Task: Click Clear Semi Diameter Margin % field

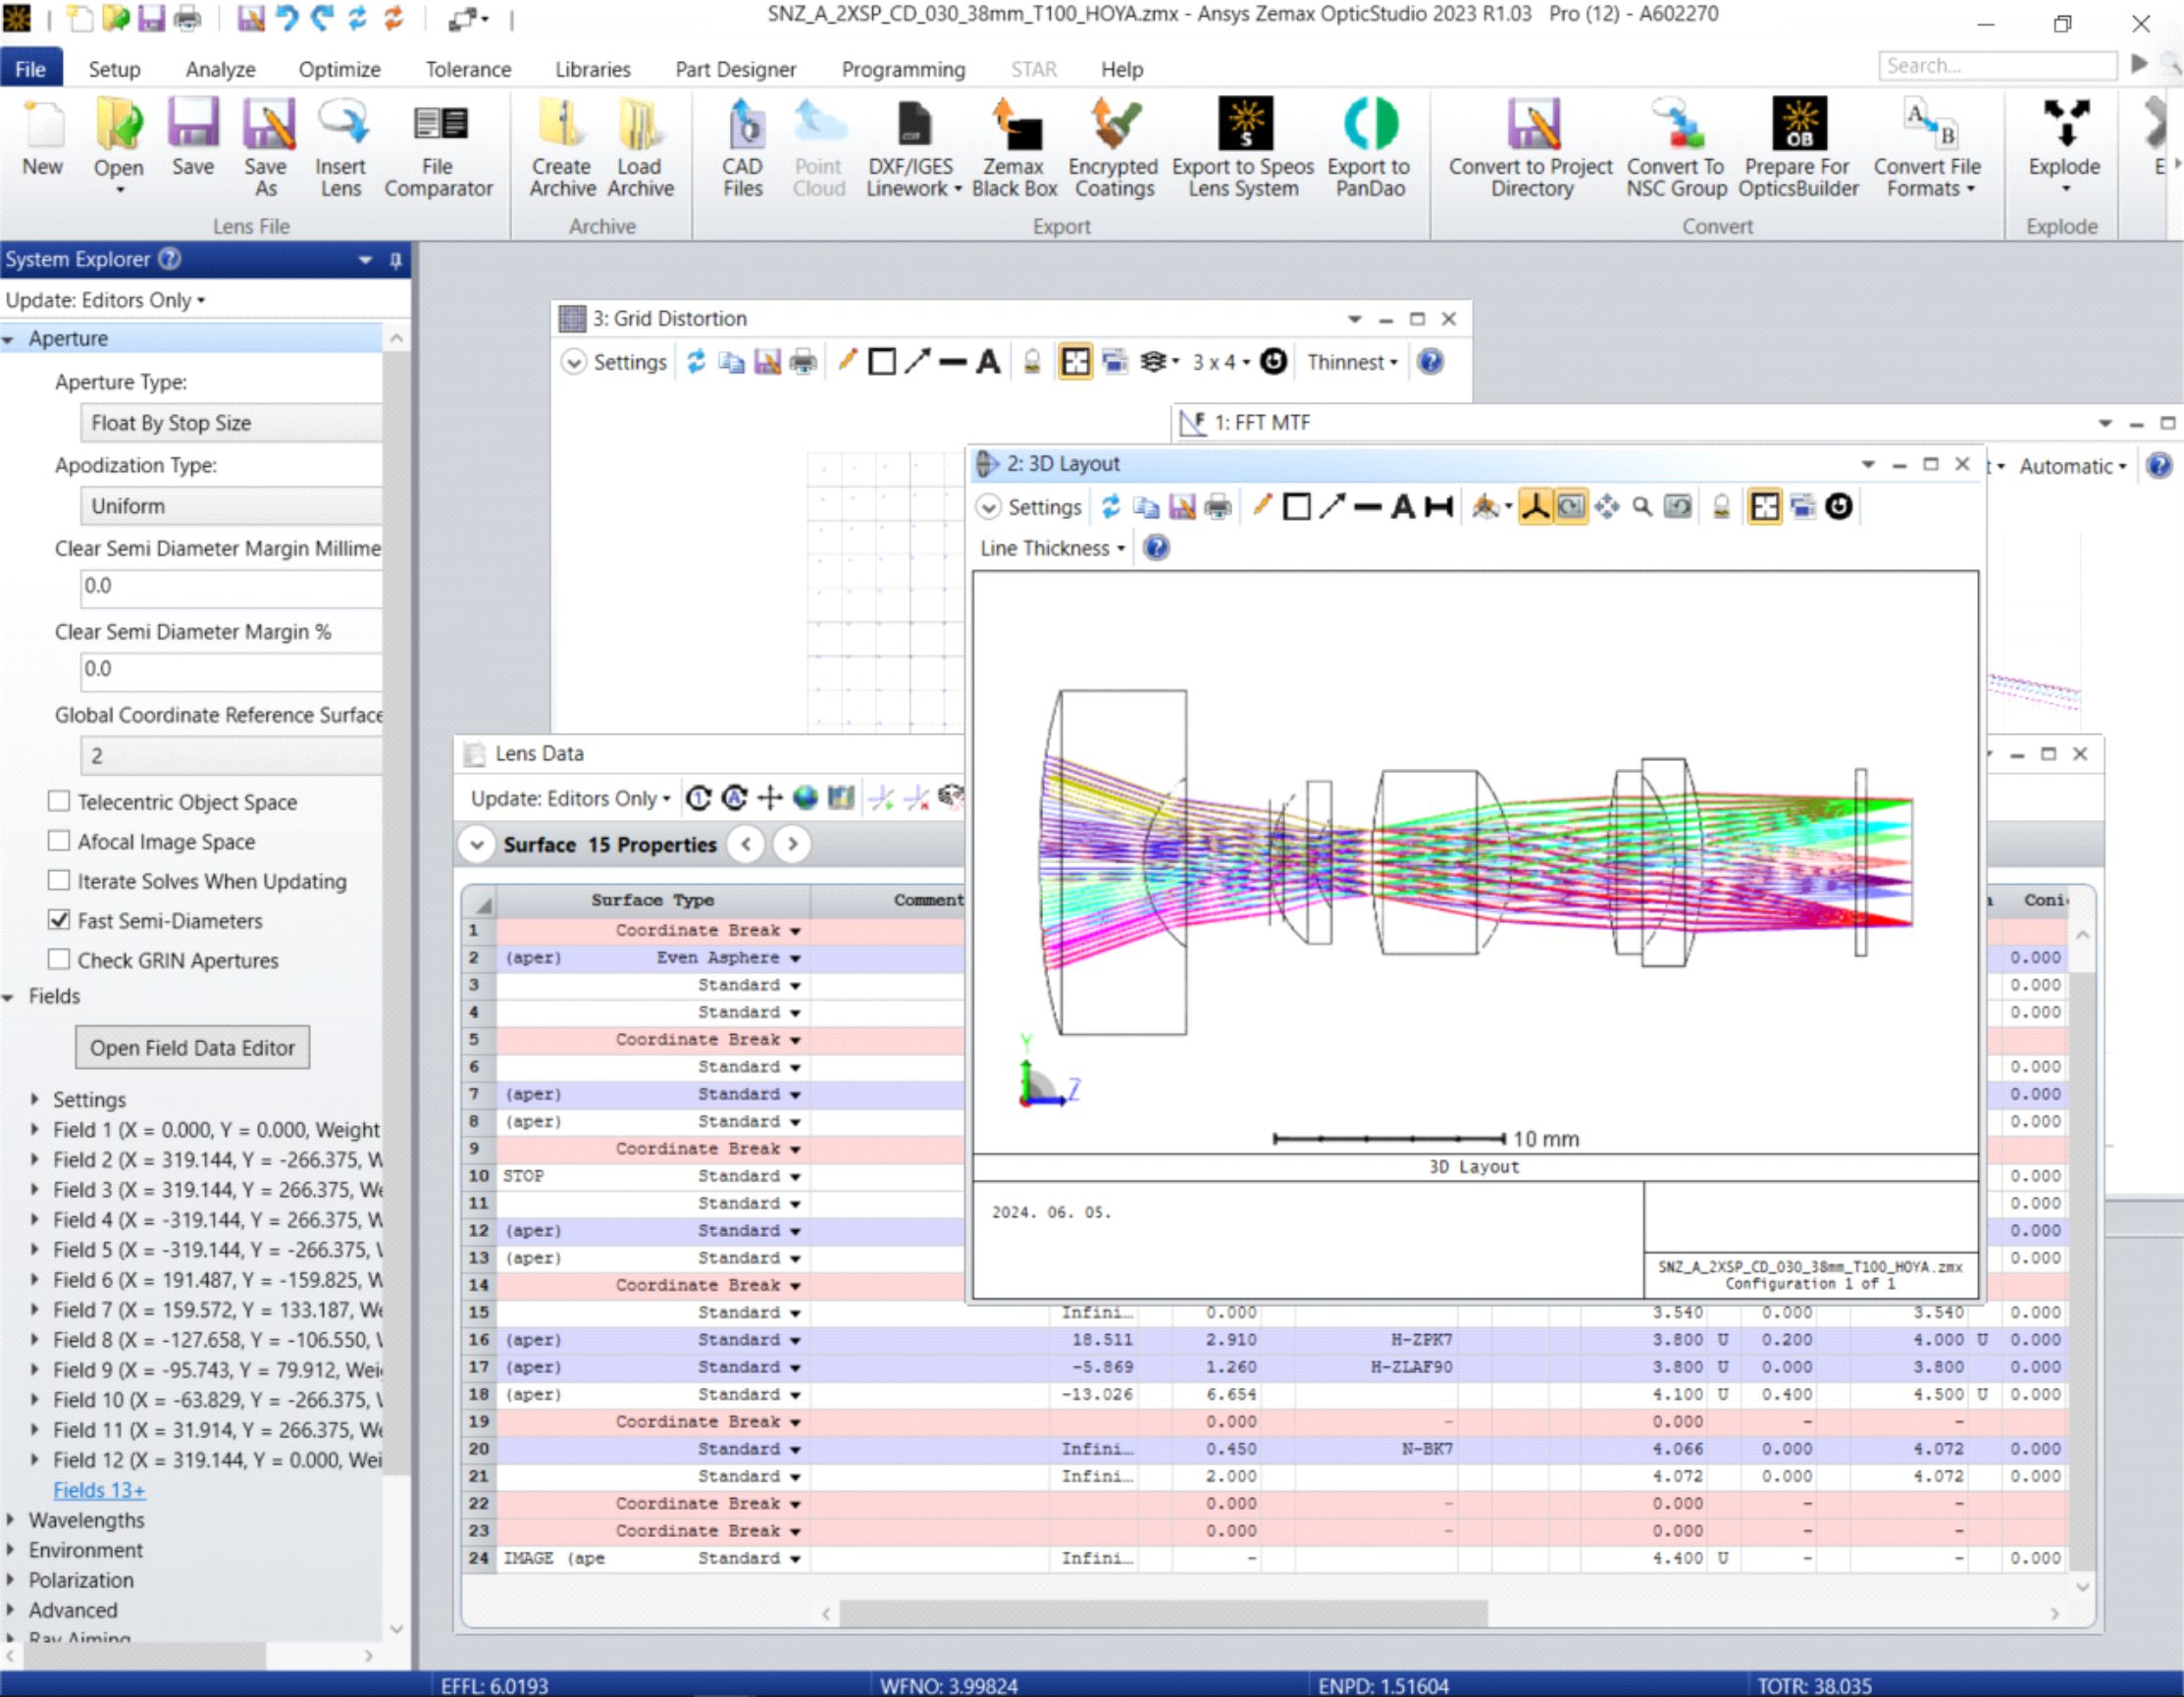Action: click(231, 669)
